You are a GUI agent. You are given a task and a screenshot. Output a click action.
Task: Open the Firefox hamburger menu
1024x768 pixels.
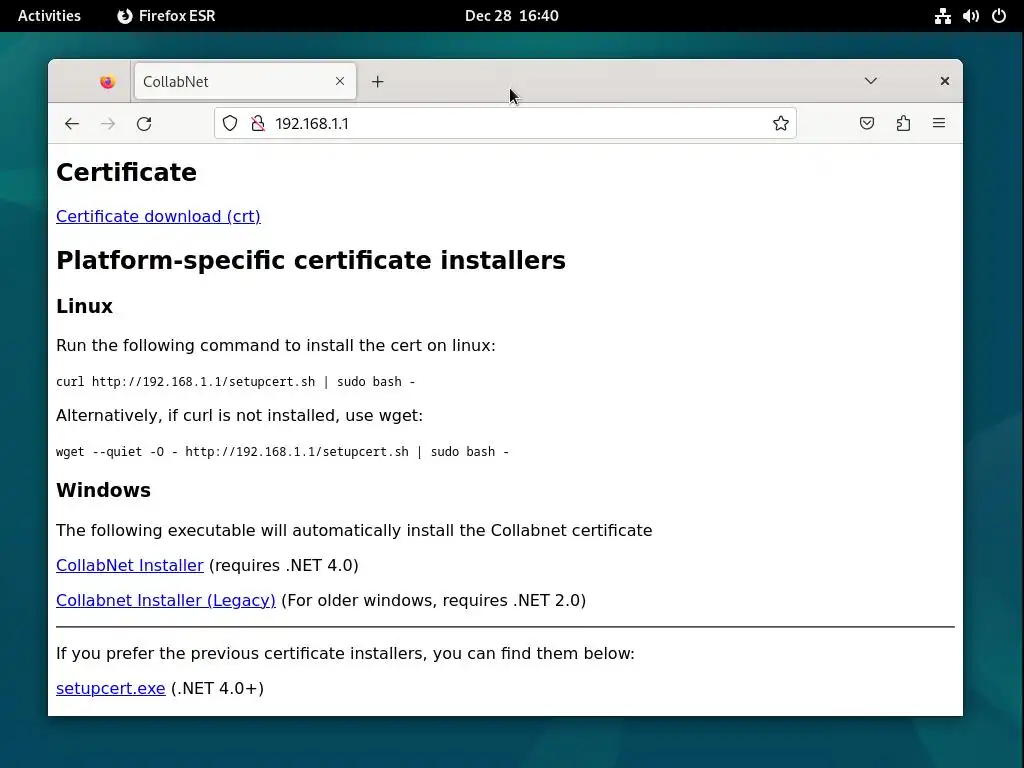point(939,123)
